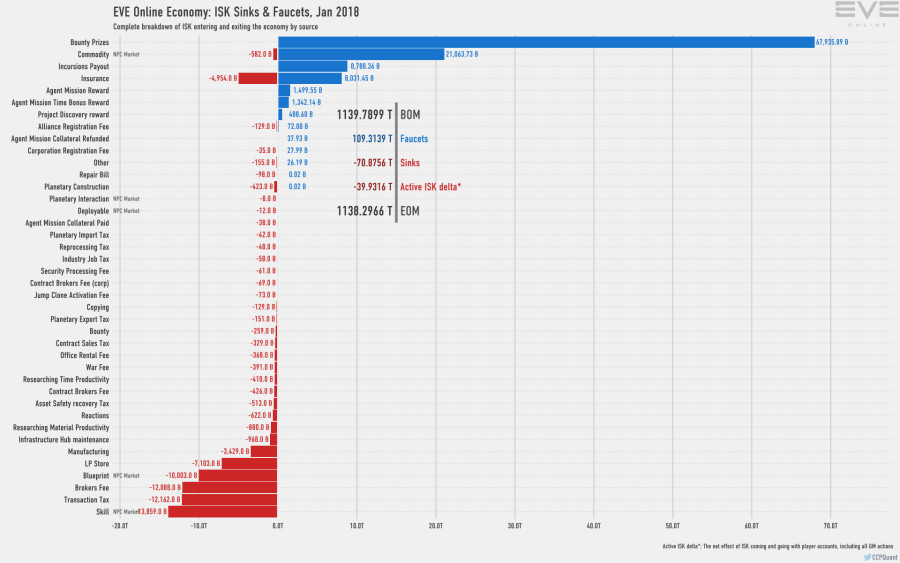
Task: Select the 'Blueprint' row label
Action: click(x=96, y=476)
